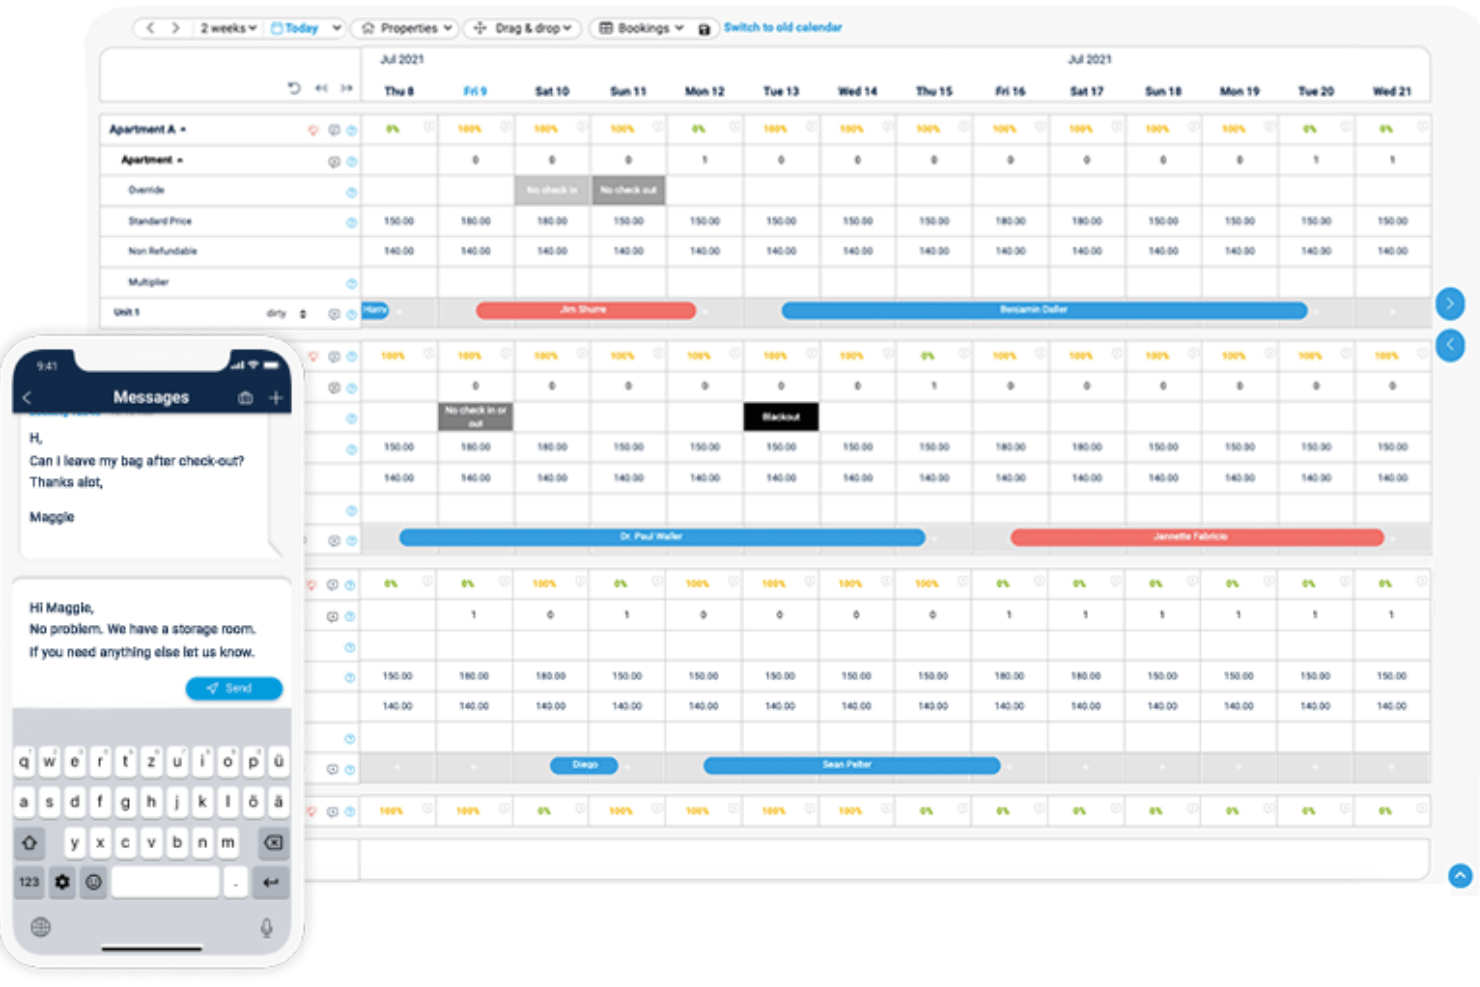The height and width of the screenshot is (987, 1480).
Task: Tap the back arrow in Messages header
Action: [27, 397]
